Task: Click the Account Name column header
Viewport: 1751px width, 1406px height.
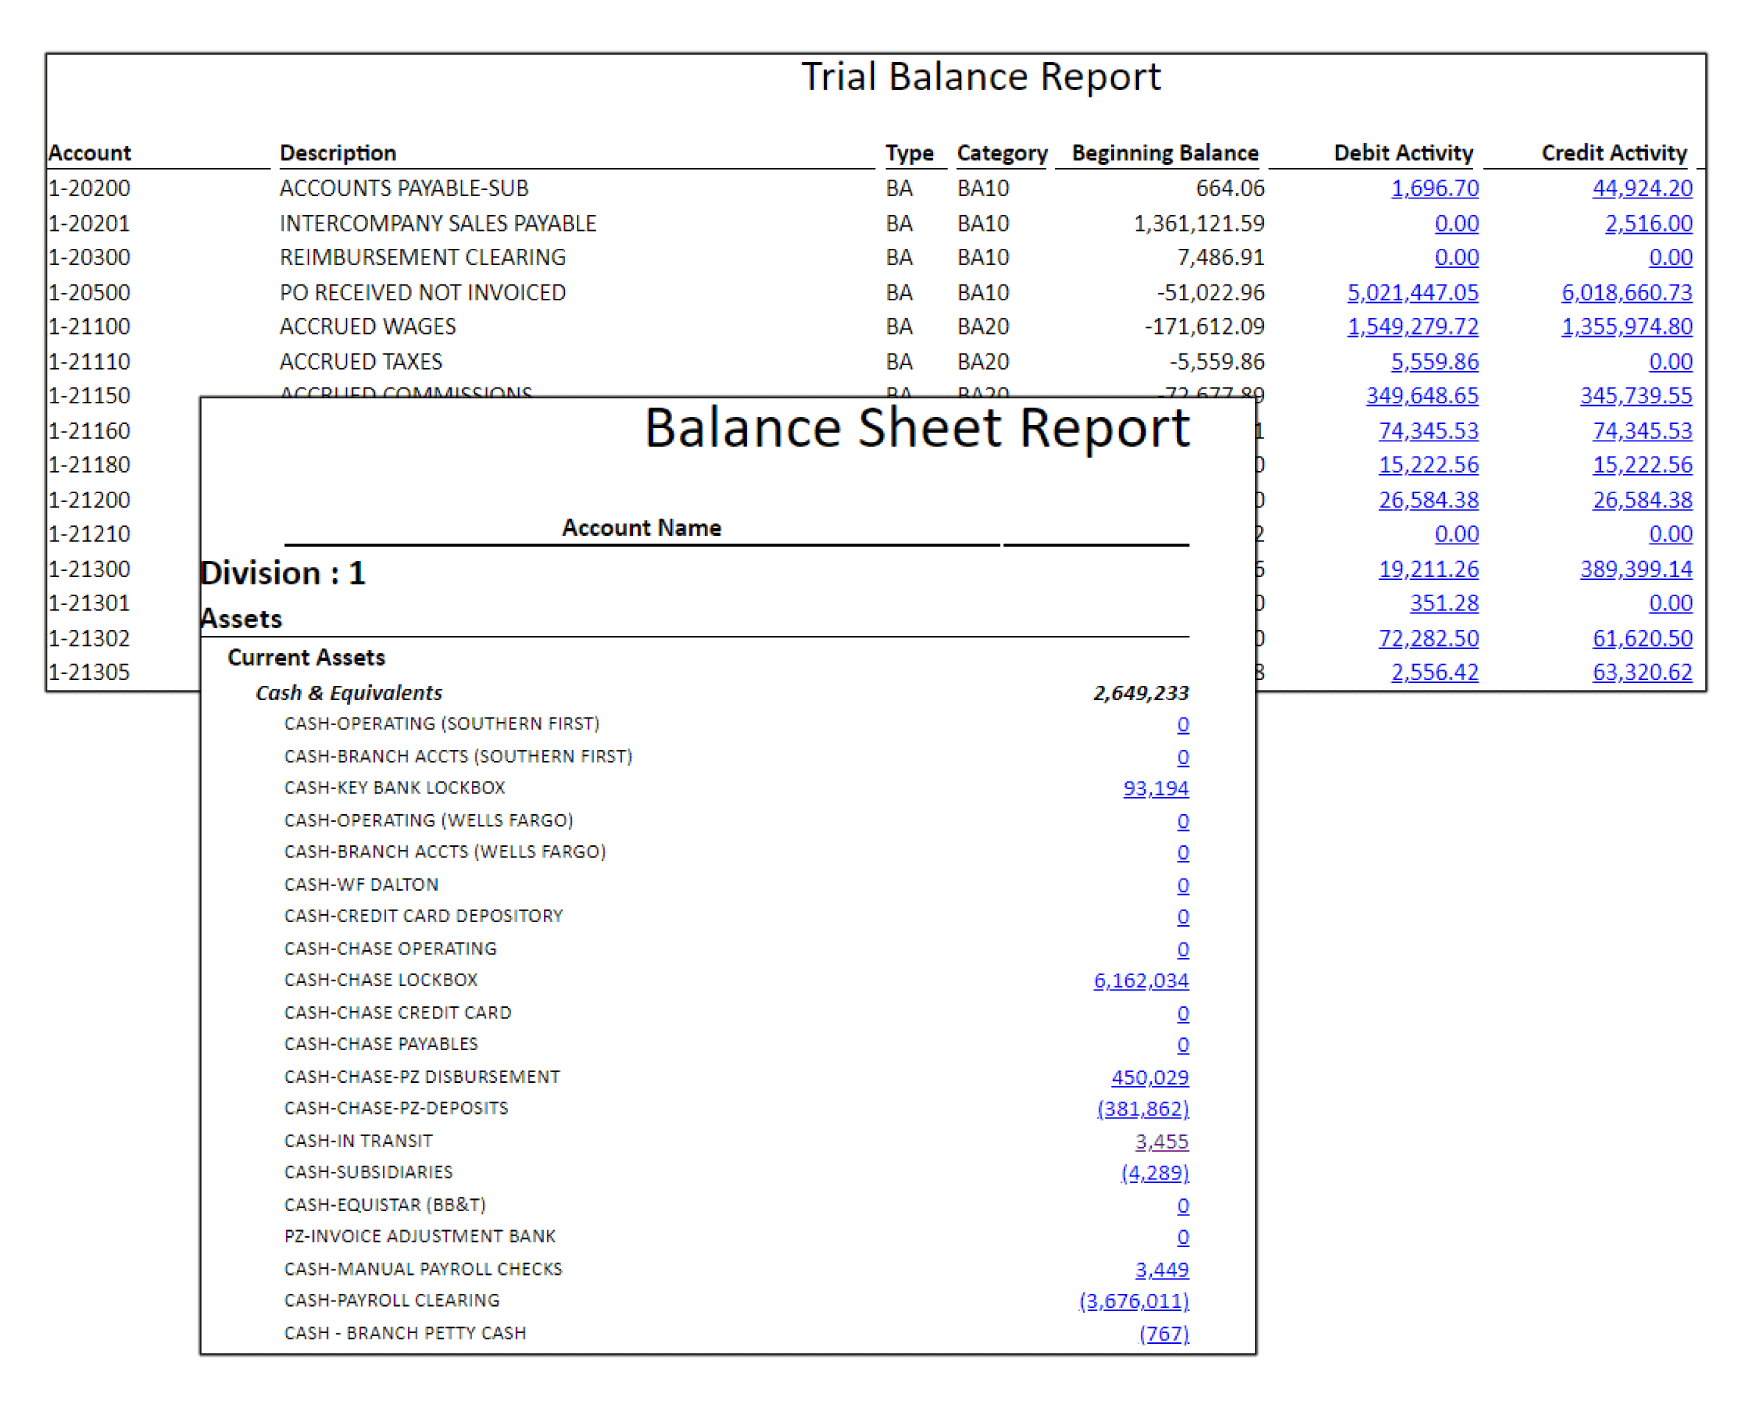Action: tap(641, 527)
